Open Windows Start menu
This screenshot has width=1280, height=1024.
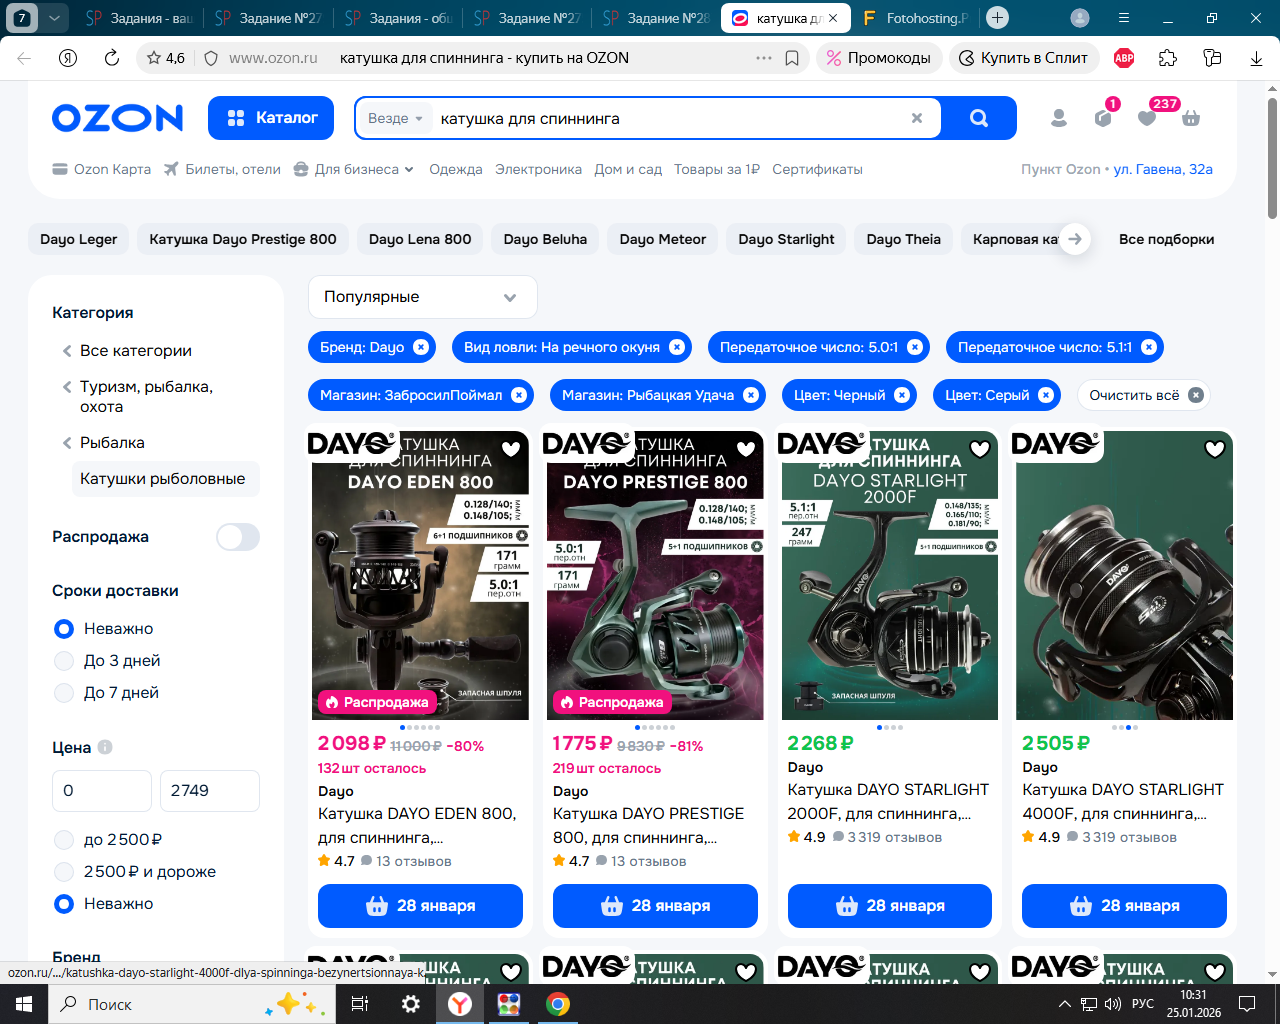coord(24,1004)
